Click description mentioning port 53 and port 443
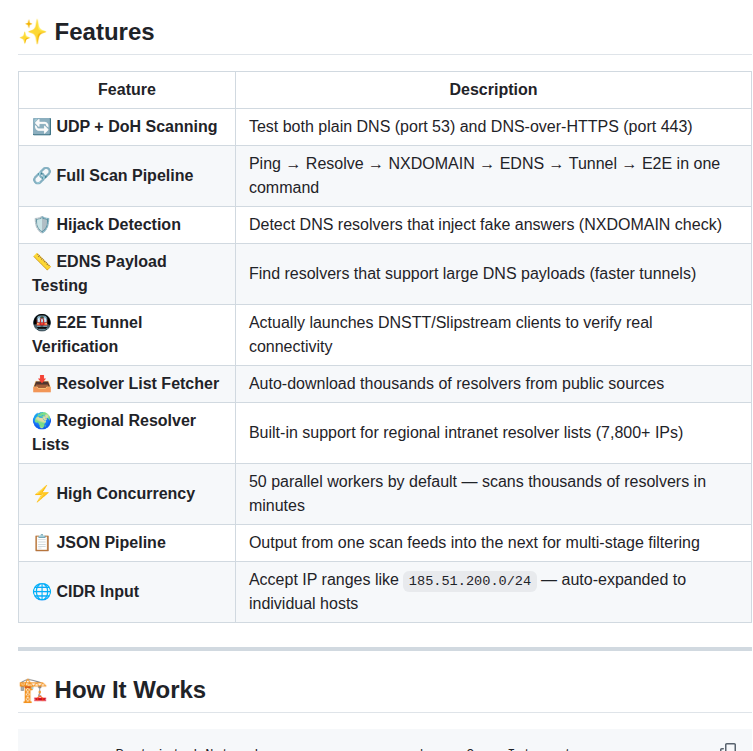Image resolution: width=753 pixels, height=751 pixels. click(471, 127)
